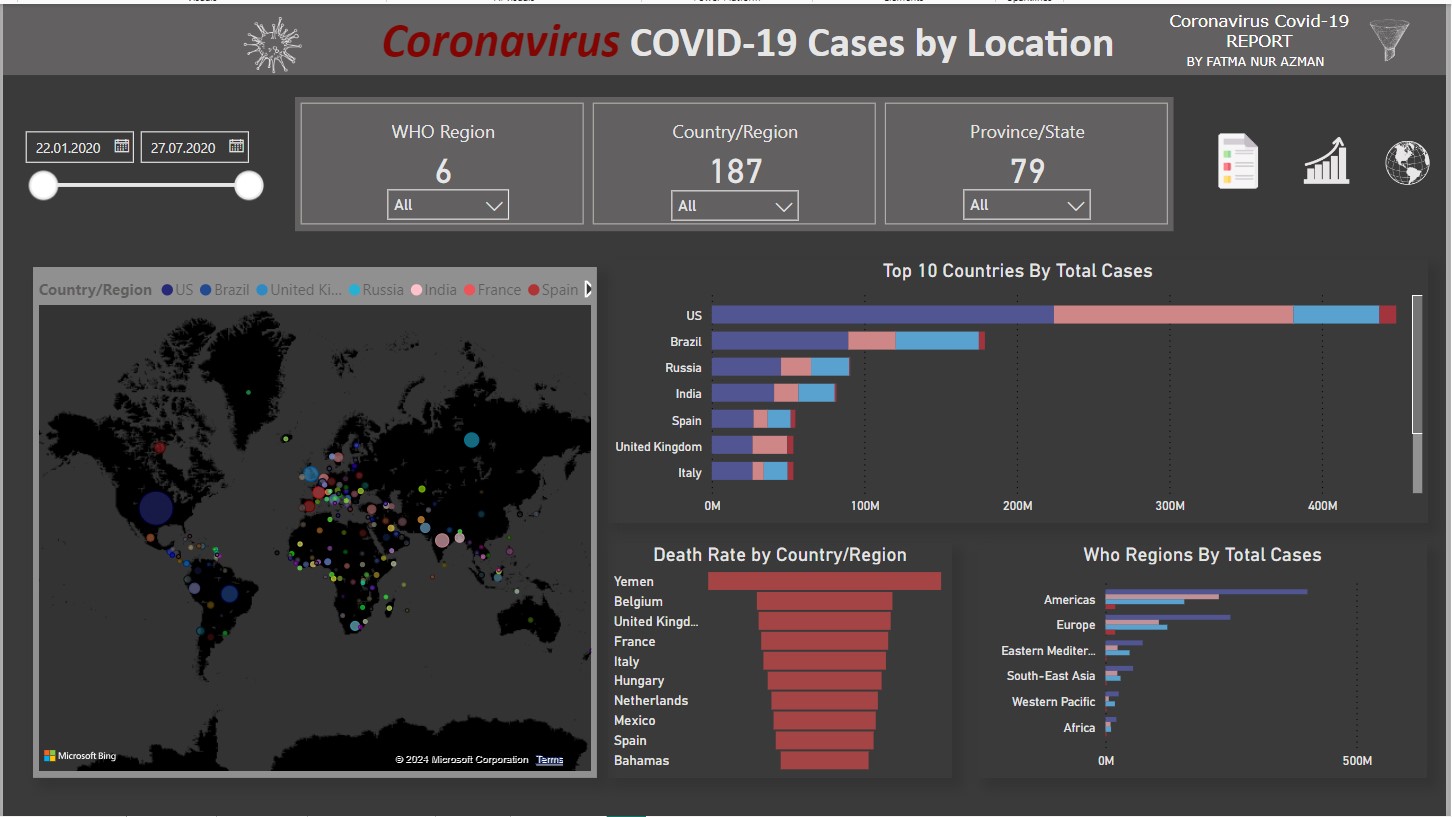Image resolution: width=1452 pixels, height=817 pixels.
Task: Click the Microsoft Bing logo on map
Action: (x=80, y=756)
